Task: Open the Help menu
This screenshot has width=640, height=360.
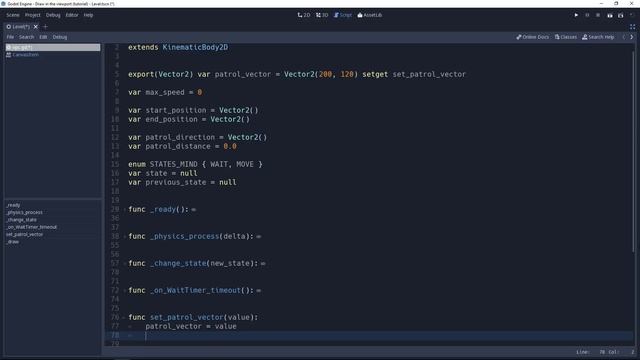Action: [x=89, y=15]
